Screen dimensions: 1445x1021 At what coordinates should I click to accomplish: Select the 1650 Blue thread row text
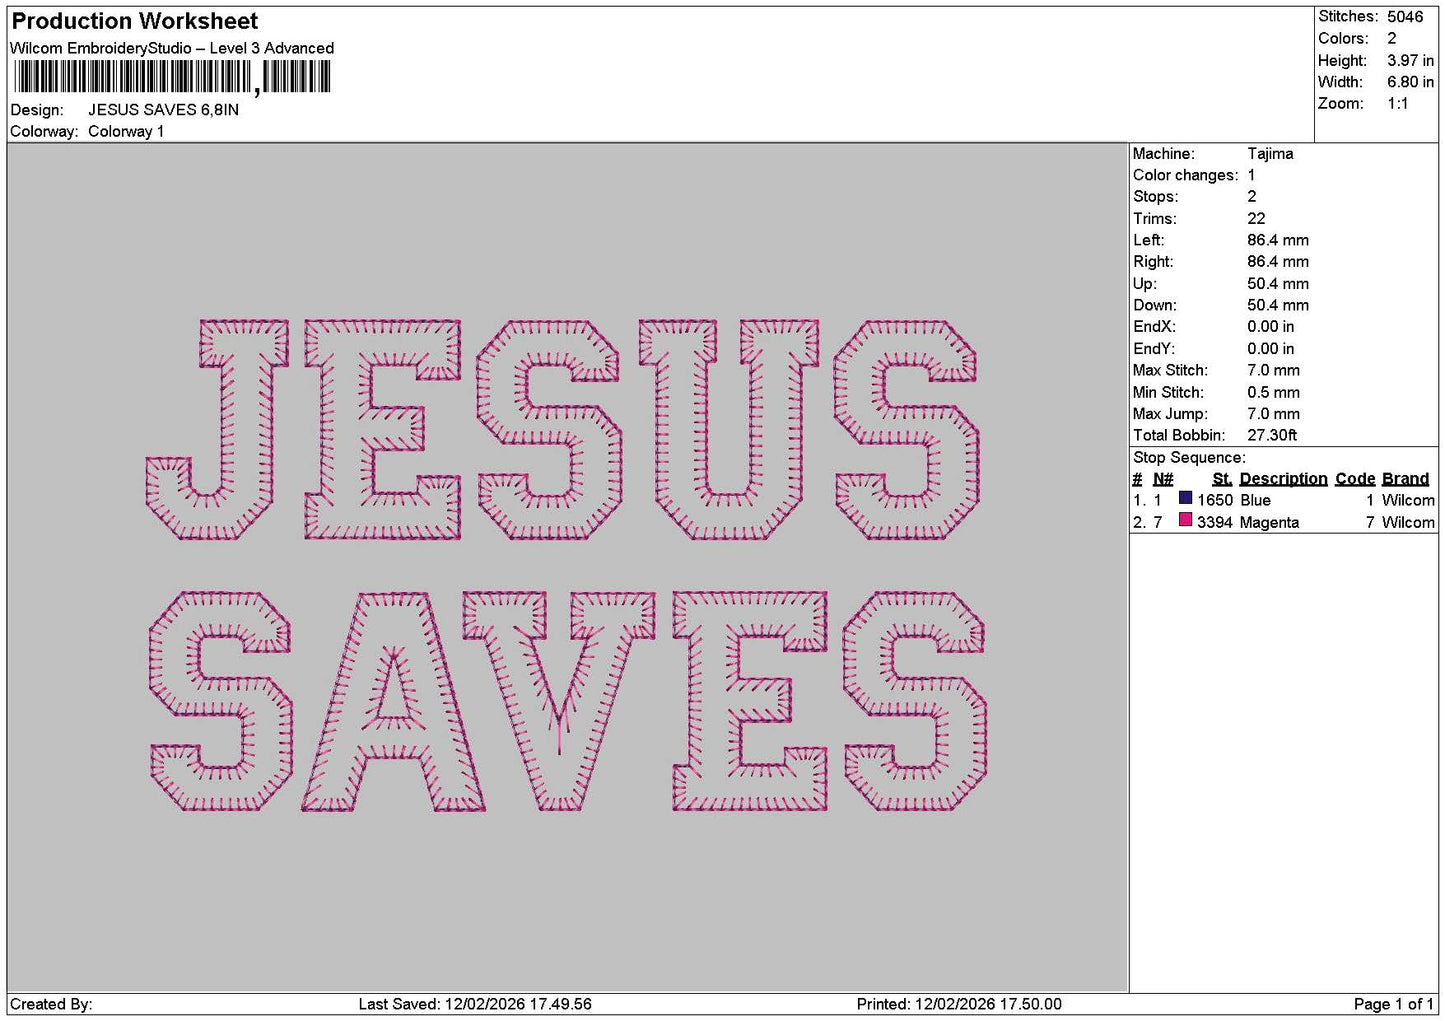click(1234, 500)
